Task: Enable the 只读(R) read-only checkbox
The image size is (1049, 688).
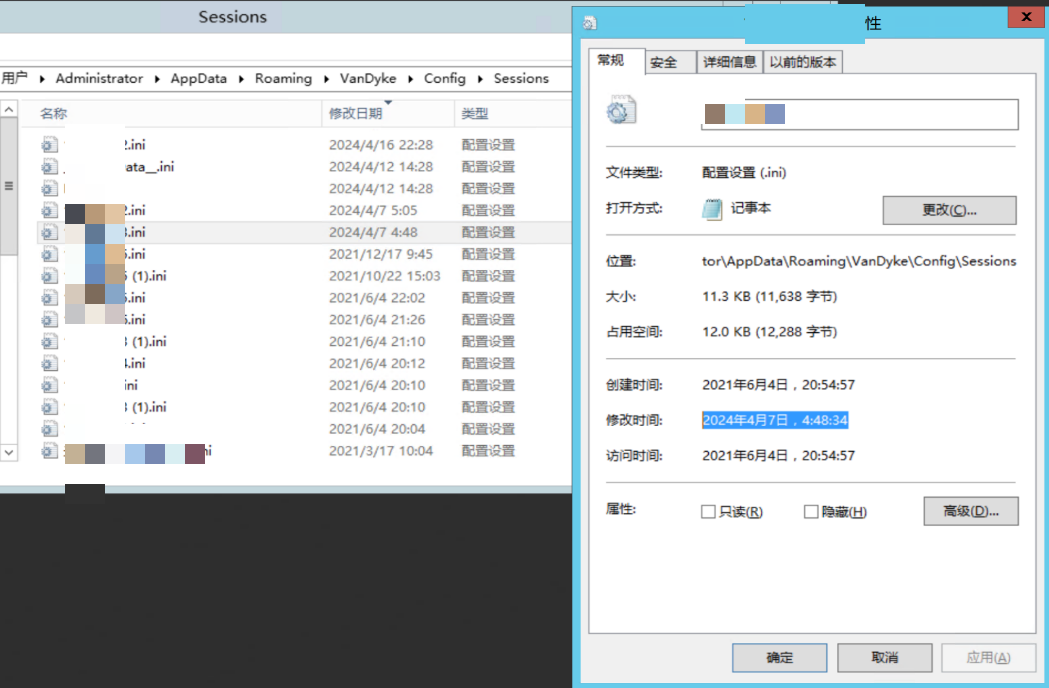Action: point(707,511)
